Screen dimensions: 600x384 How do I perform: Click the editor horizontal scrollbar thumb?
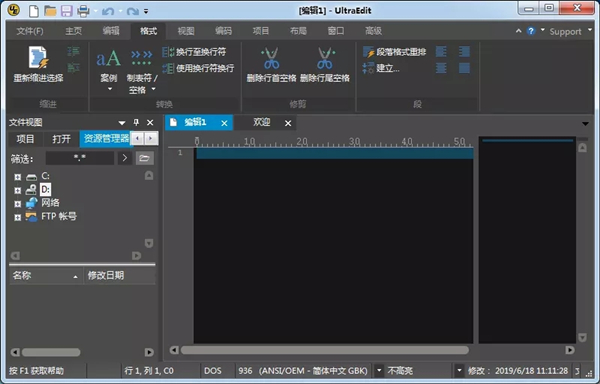coord(324,350)
